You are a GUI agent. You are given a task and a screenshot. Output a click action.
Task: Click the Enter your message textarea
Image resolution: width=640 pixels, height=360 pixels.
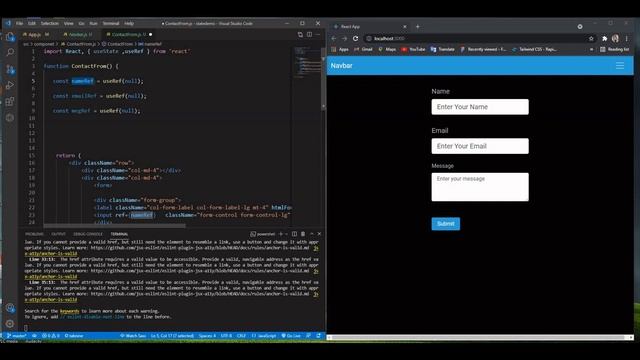[x=480, y=187]
